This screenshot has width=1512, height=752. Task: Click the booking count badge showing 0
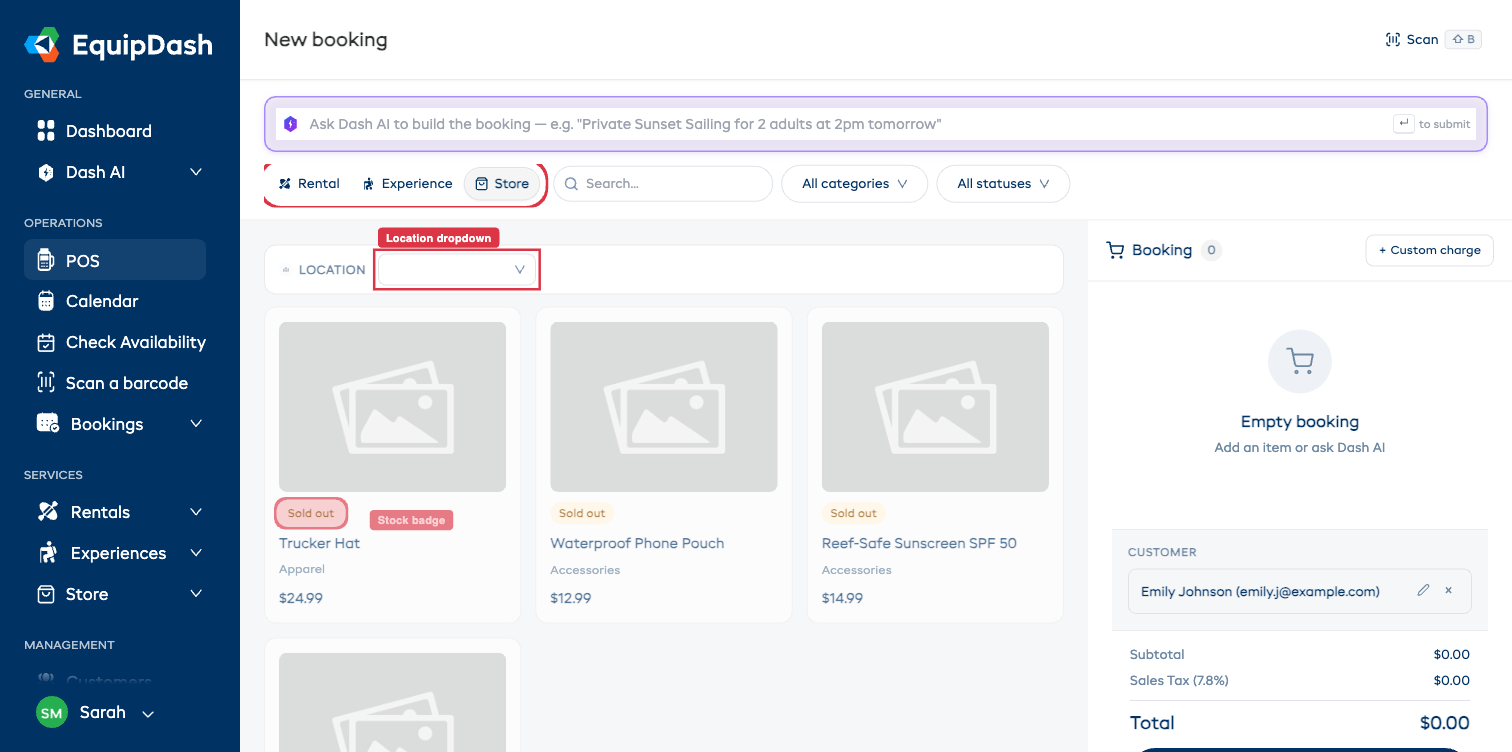click(x=1211, y=250)
